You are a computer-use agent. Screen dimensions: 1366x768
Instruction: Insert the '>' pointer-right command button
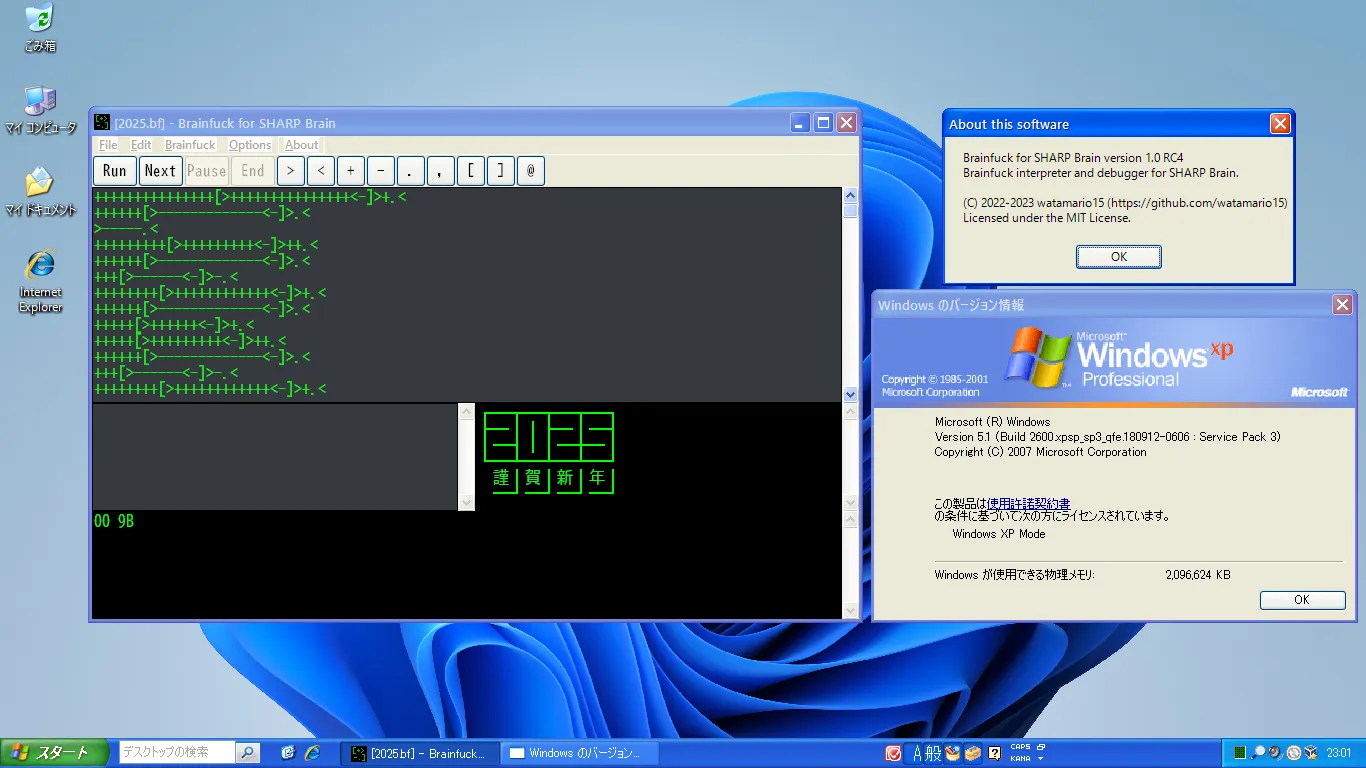click(291, 171)
